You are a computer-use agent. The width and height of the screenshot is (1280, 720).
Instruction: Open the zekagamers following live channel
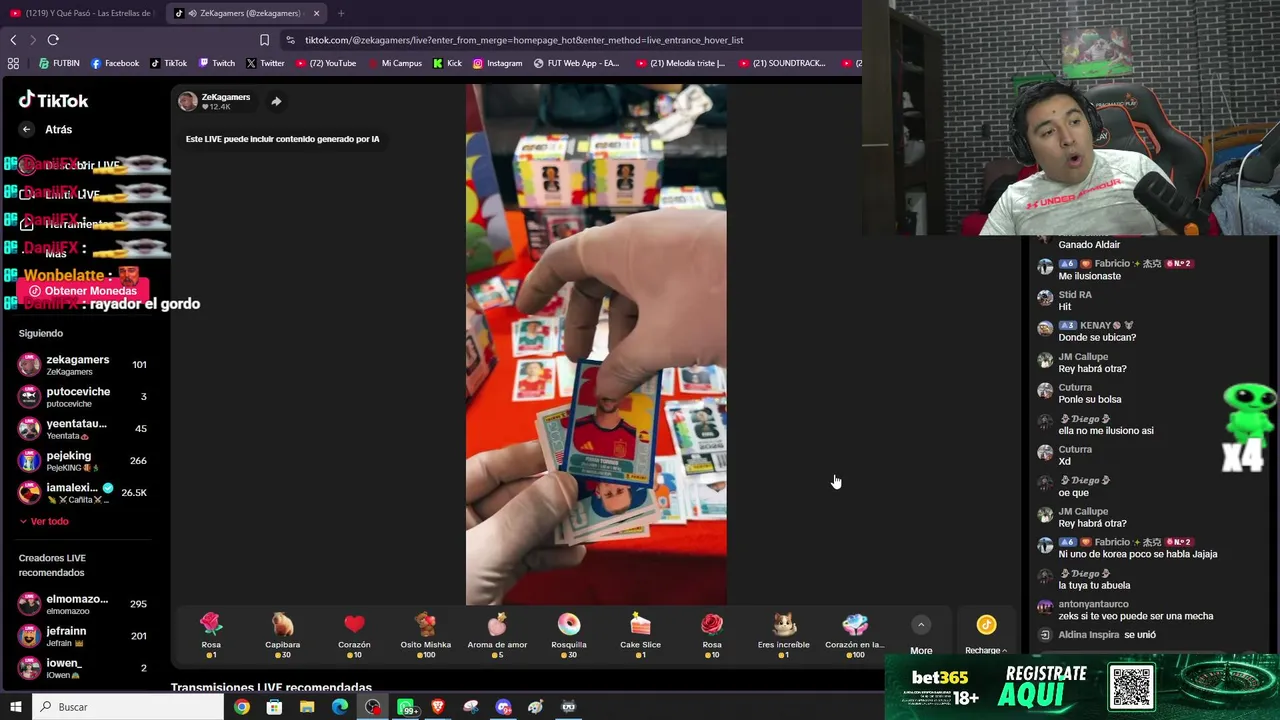[83, 365]
